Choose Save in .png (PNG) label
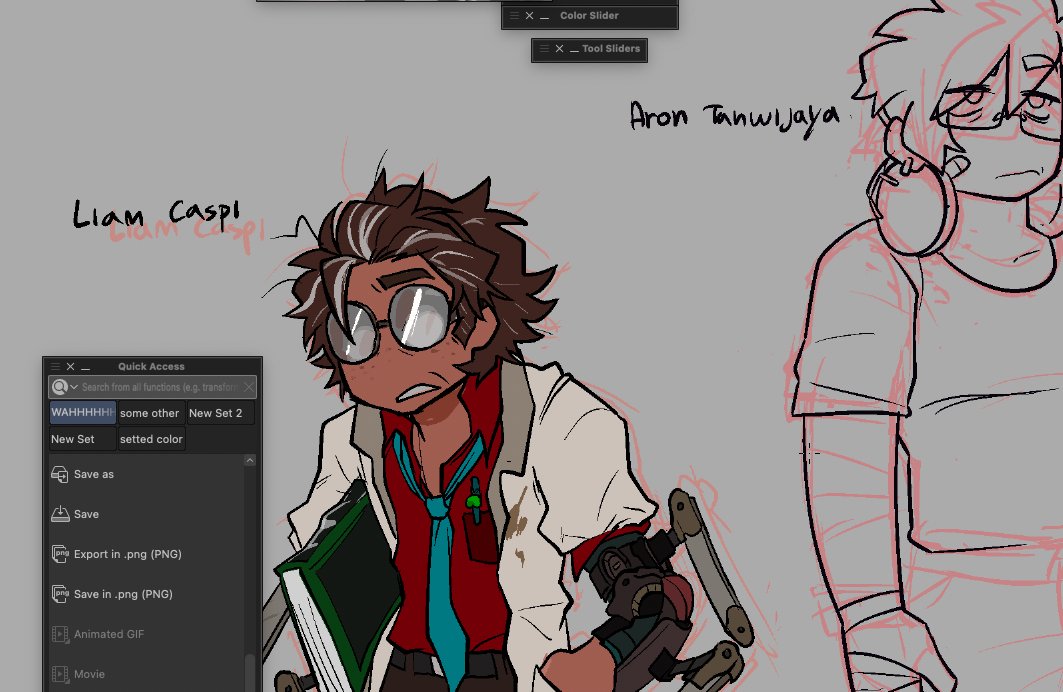Image resolution: width=1063 pixels, height=692 pixels. pos(123,594)
